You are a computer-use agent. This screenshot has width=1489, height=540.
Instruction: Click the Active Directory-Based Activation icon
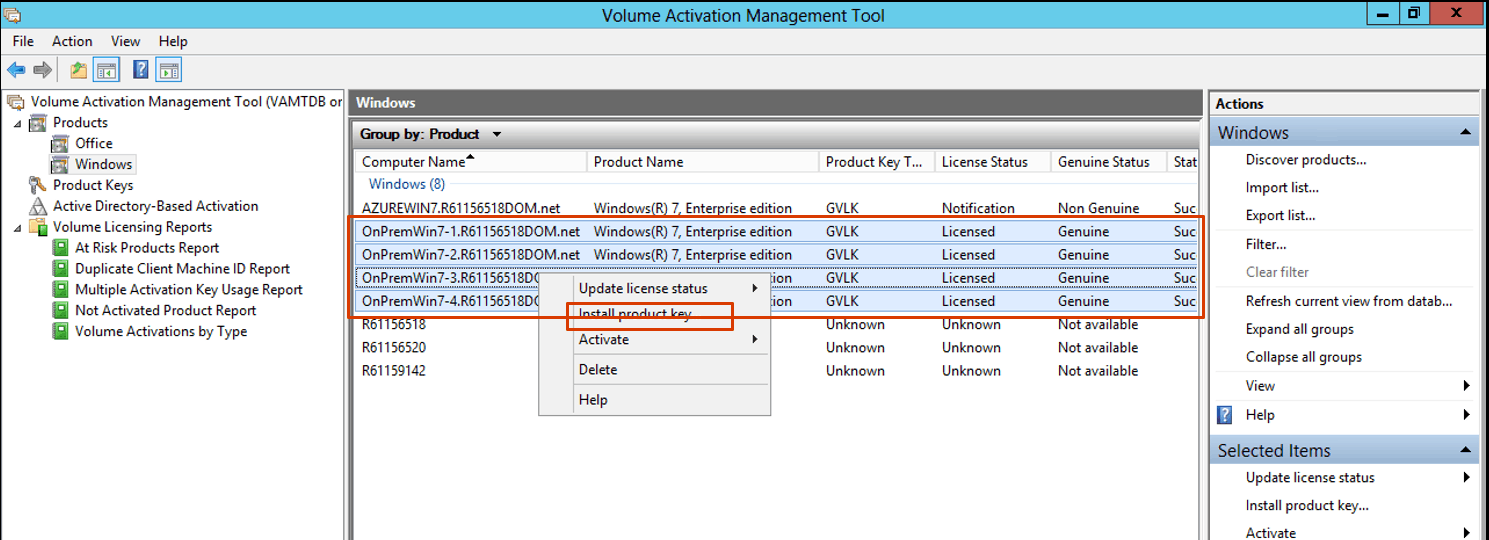pyautogui.click(x=38, y=206)
